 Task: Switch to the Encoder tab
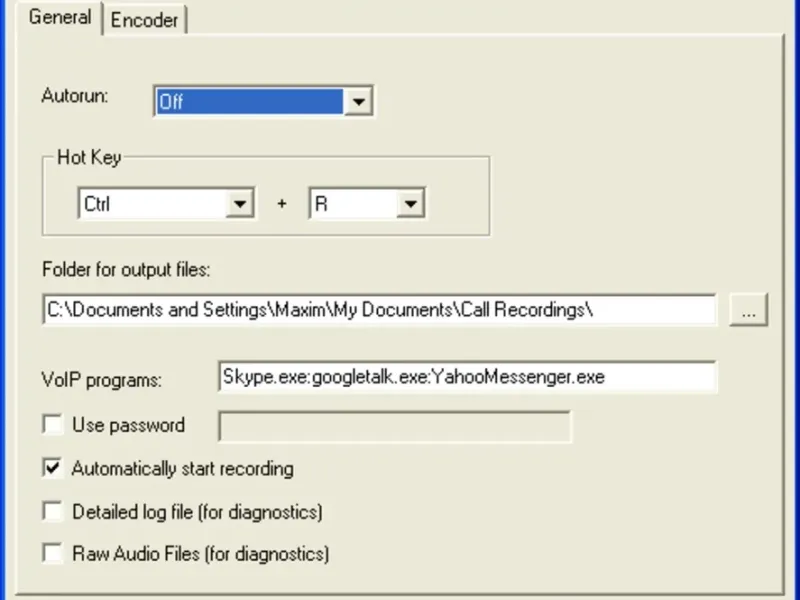tap(145, 20)
